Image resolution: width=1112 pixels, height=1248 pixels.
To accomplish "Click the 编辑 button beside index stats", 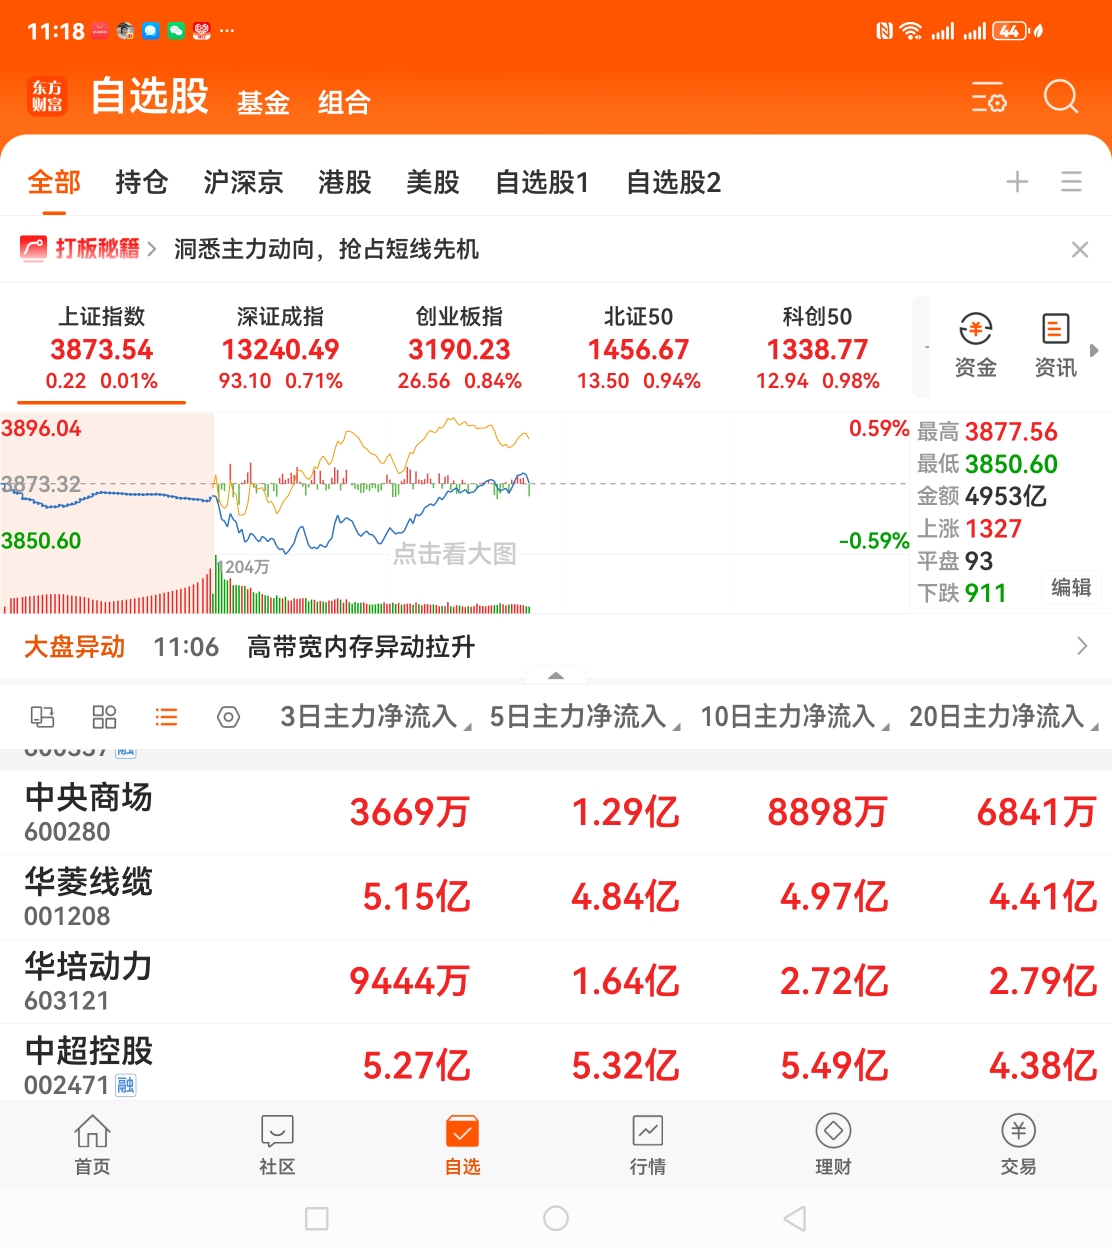I will click(1071, 587).
